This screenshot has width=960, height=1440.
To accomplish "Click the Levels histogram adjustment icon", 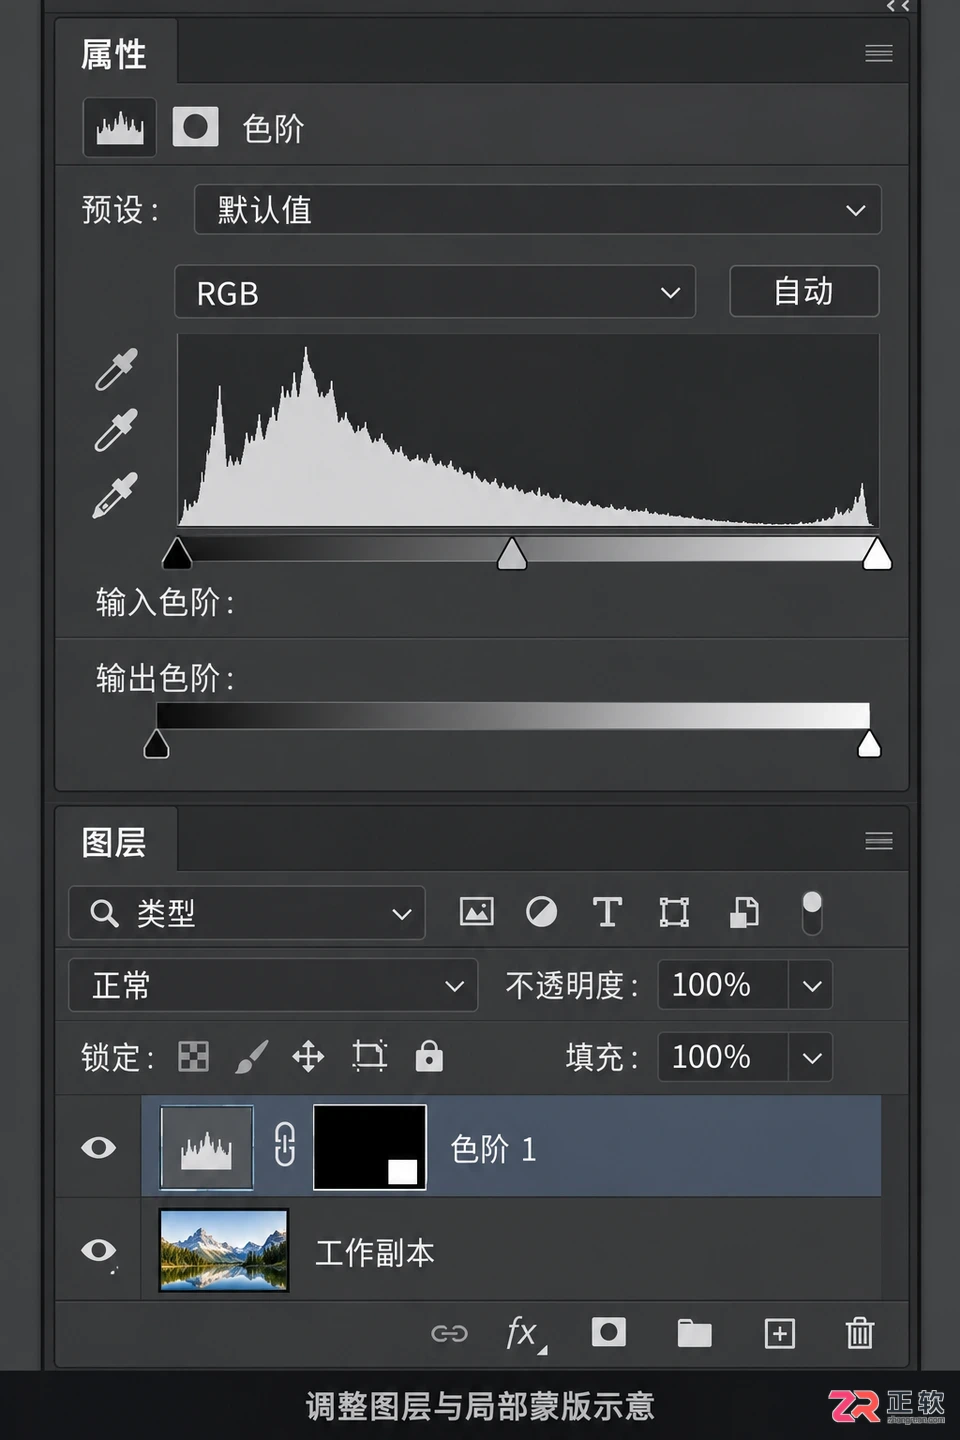I will pyautogui.click(x=119, y=128).
